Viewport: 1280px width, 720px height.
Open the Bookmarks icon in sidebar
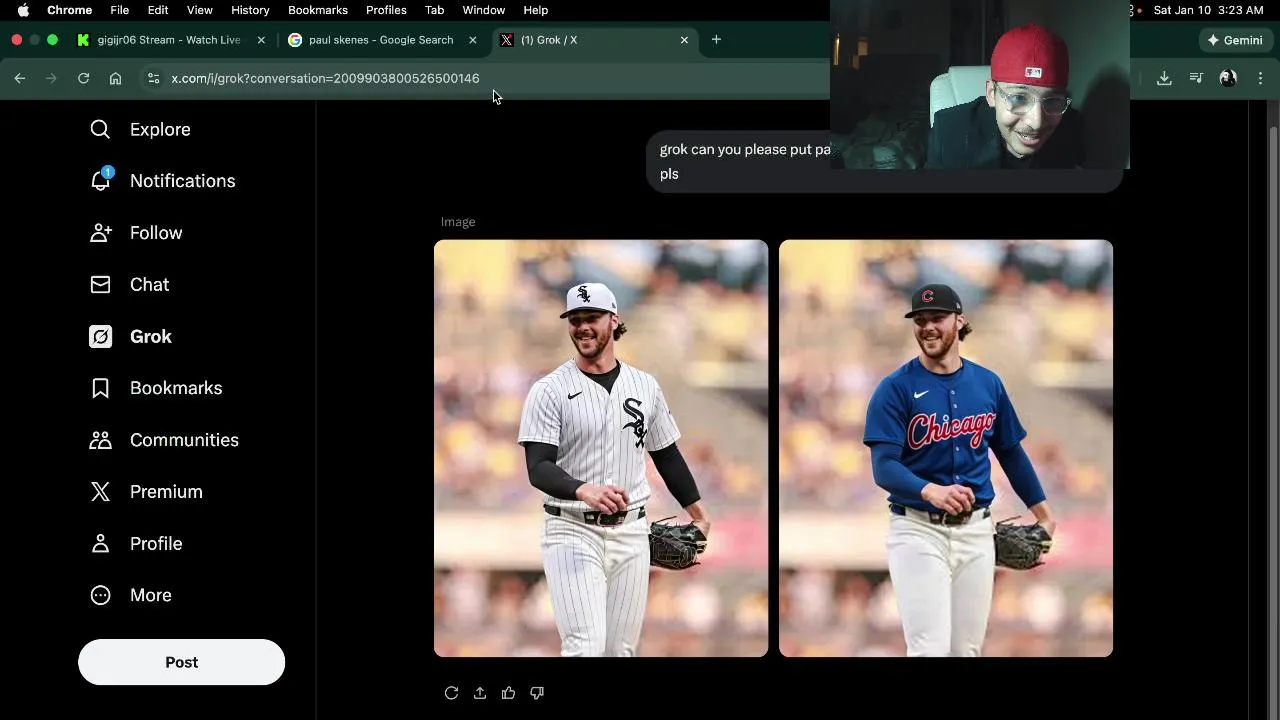(x=101, y=388)
